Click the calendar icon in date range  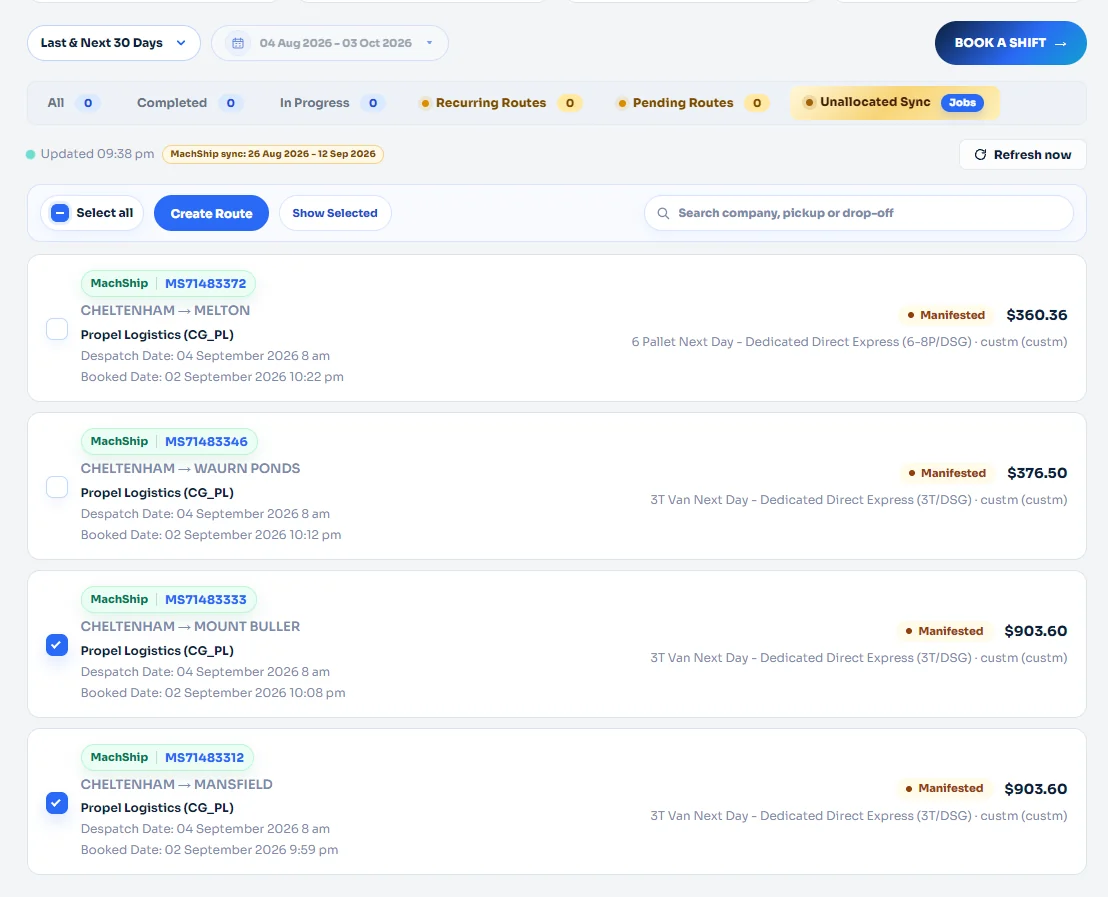pos(238,43)
